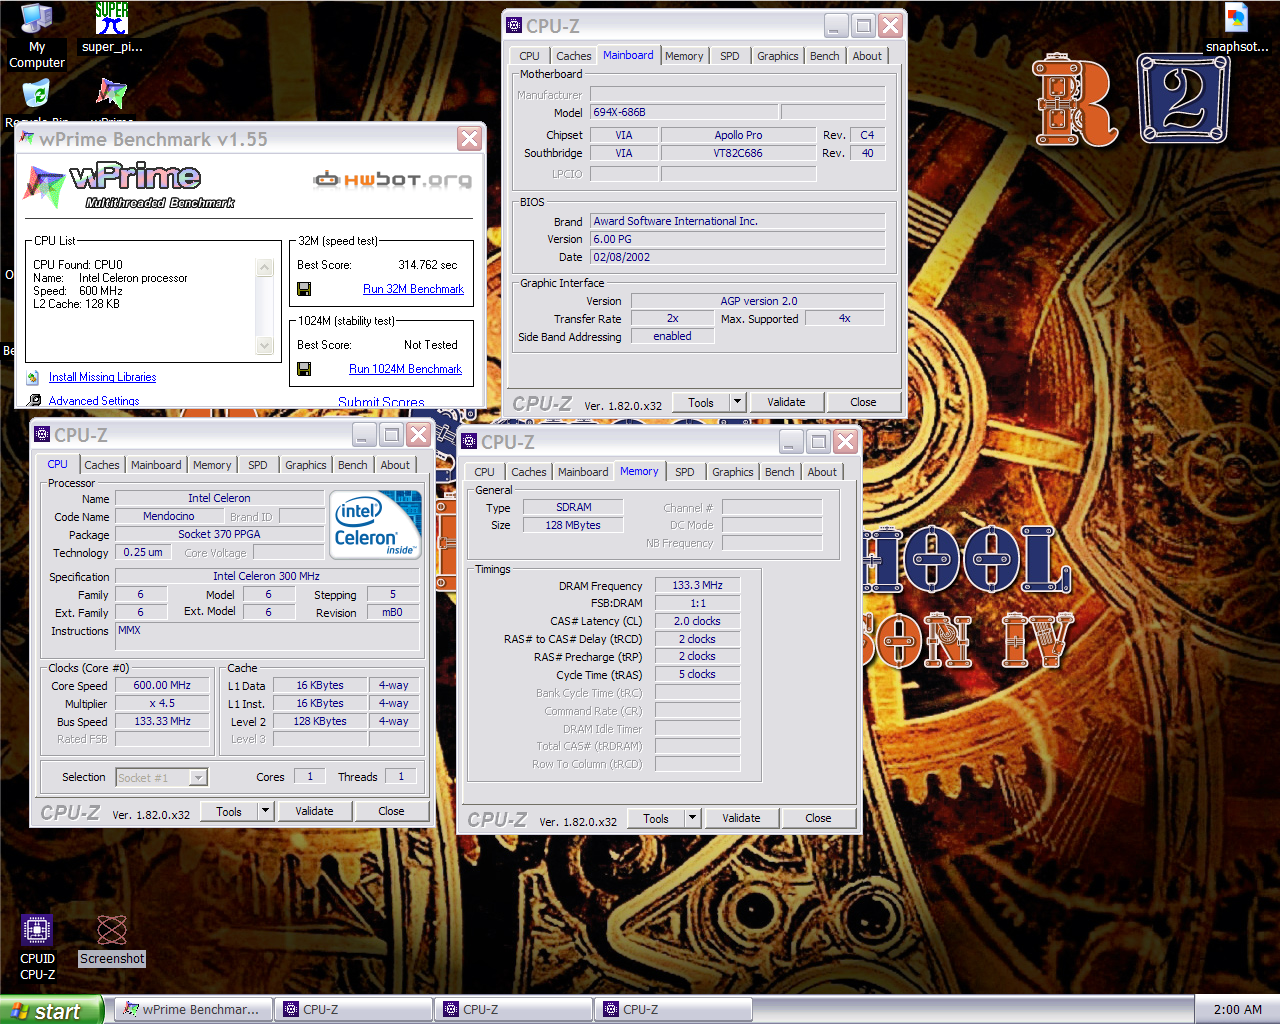Run 32M Benchmark link
The image size is (1280, 1024).
tap(413, 289)
